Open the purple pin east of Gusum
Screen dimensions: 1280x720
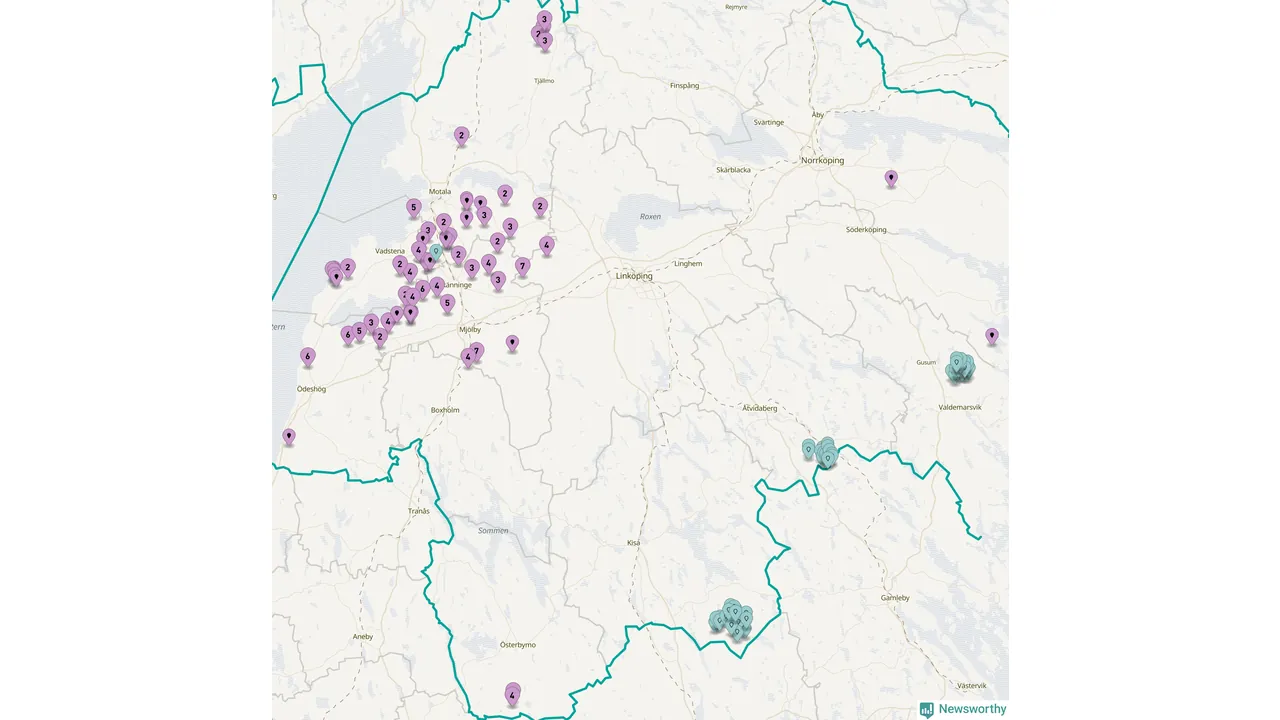(x=992, y=337)
